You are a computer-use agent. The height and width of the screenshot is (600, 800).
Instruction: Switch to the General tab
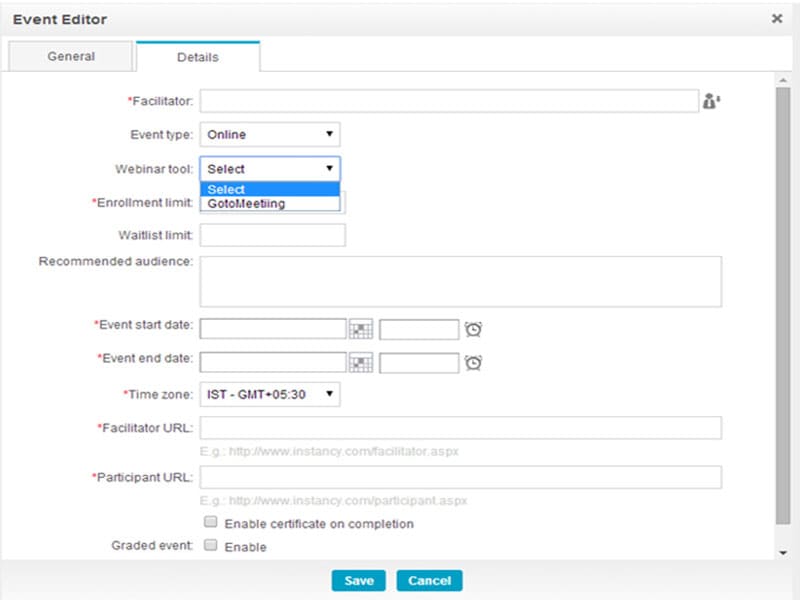tap(71, 57)
